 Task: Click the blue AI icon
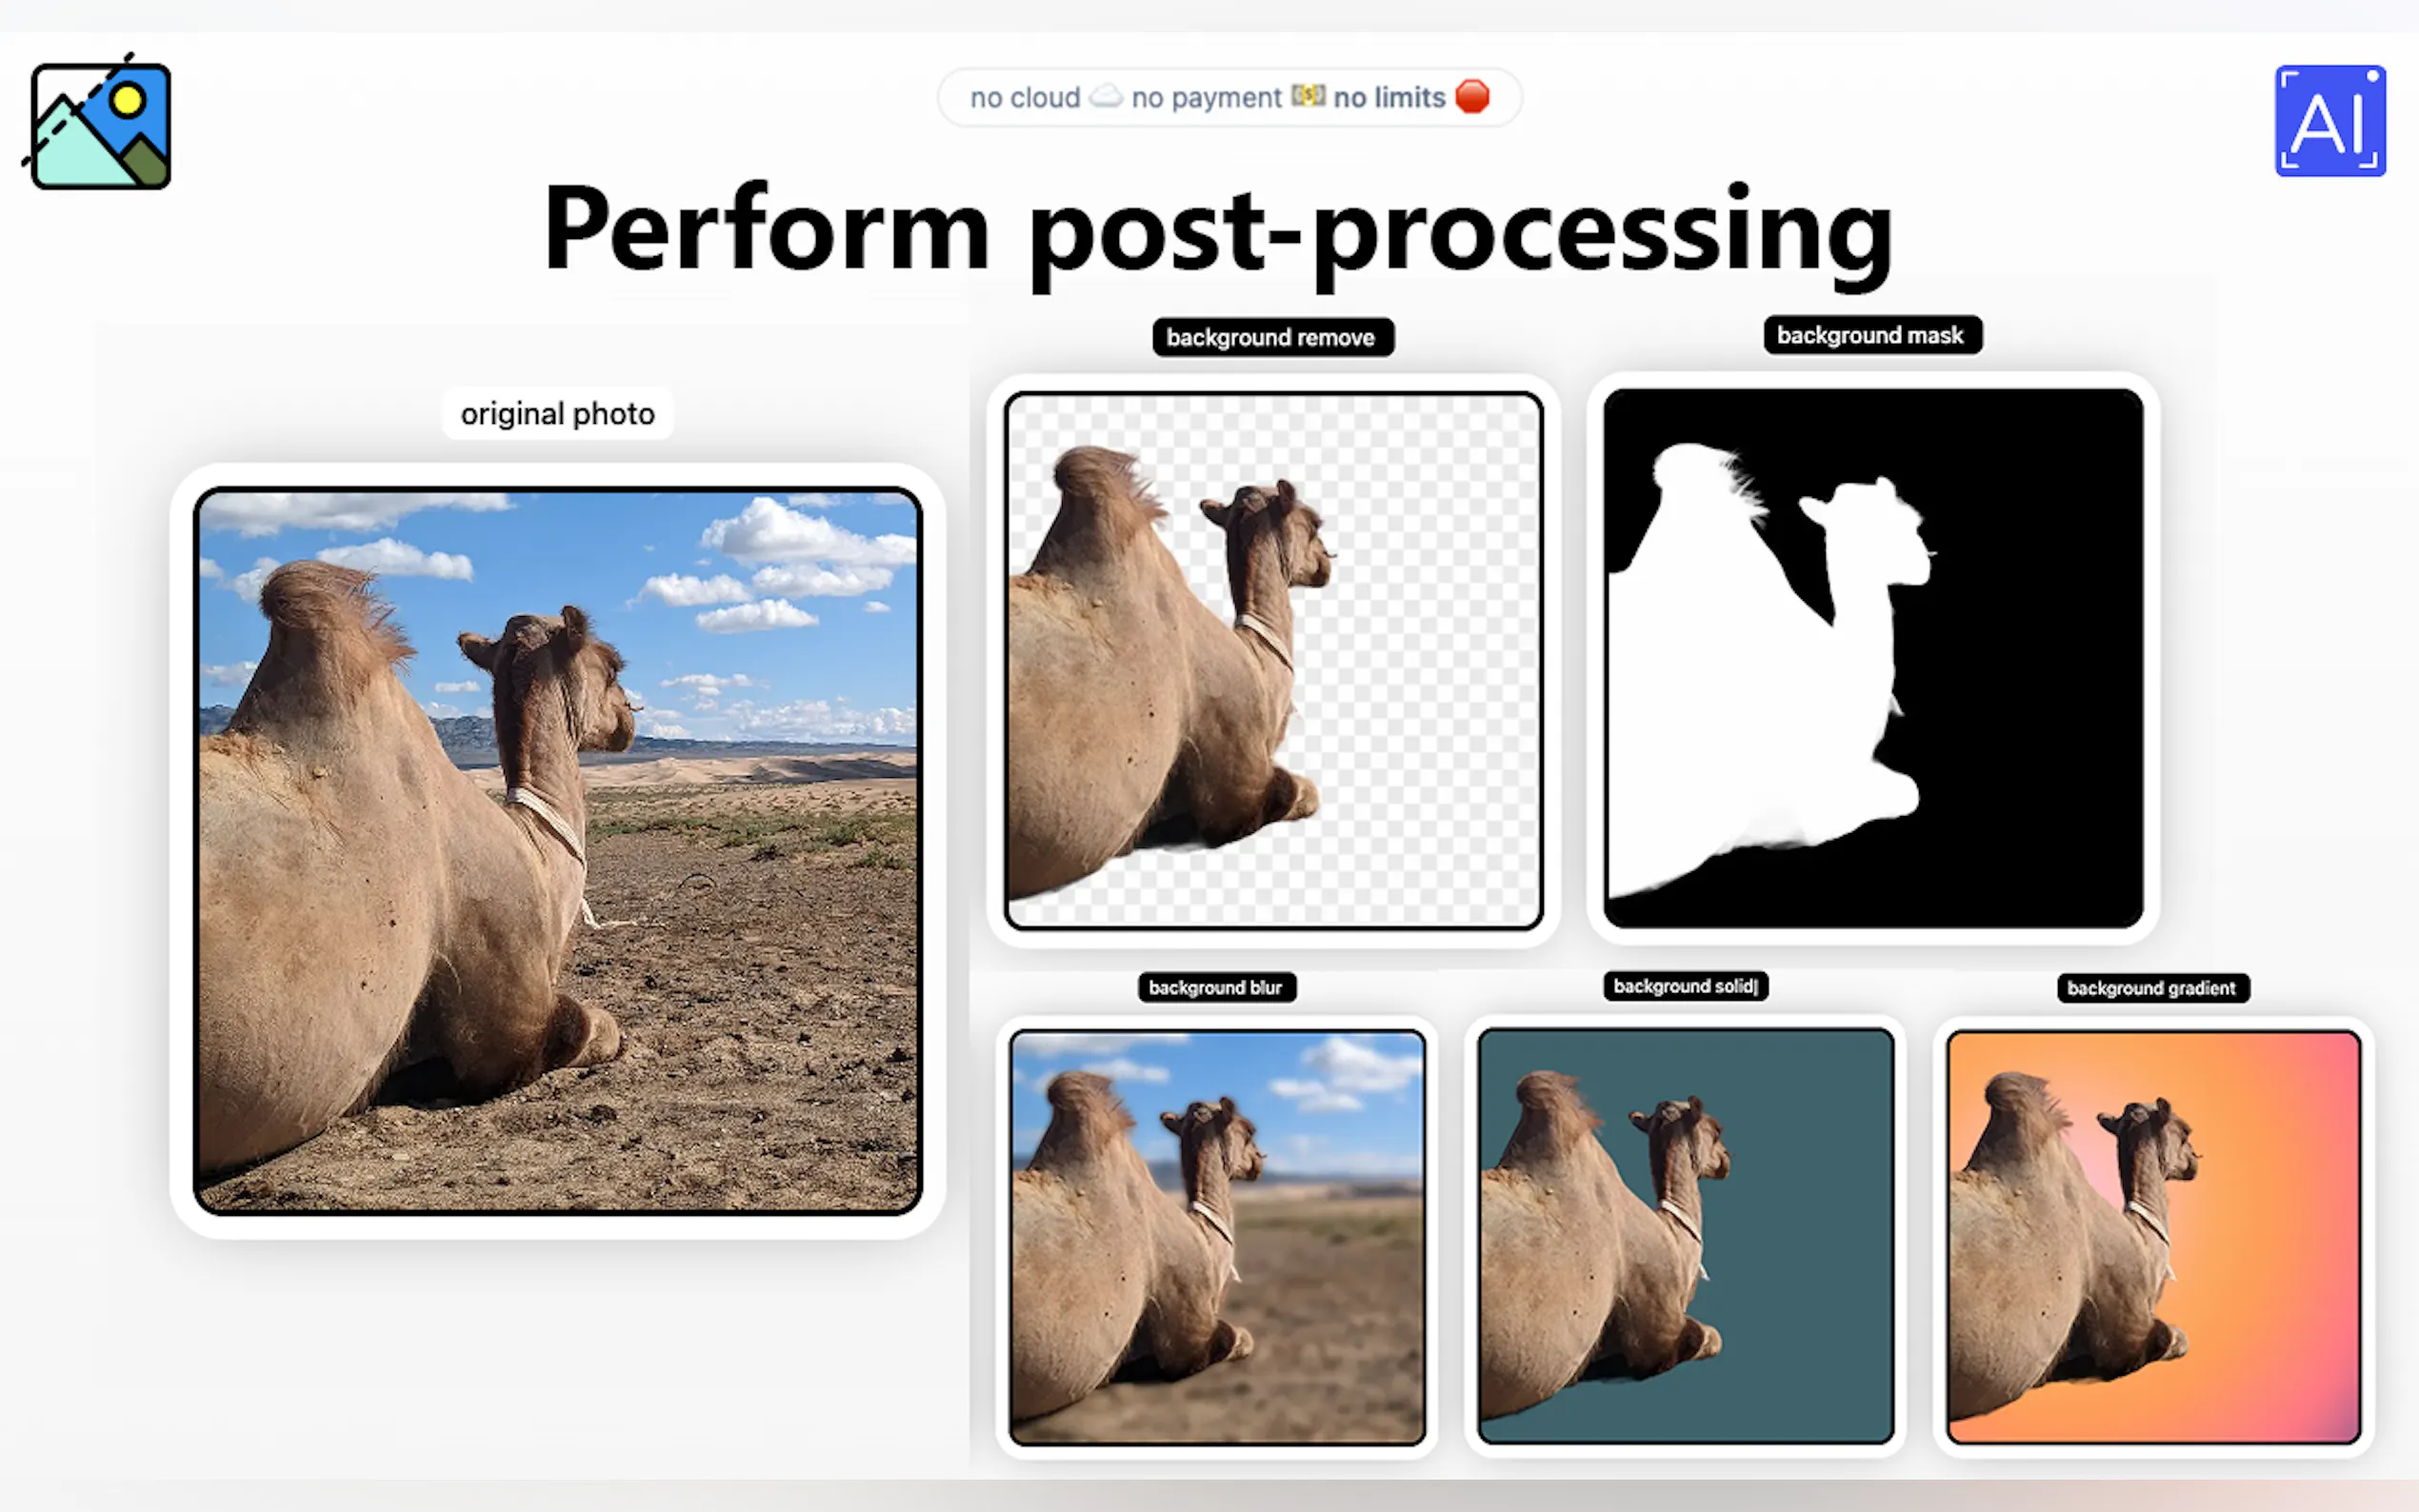2329,121
